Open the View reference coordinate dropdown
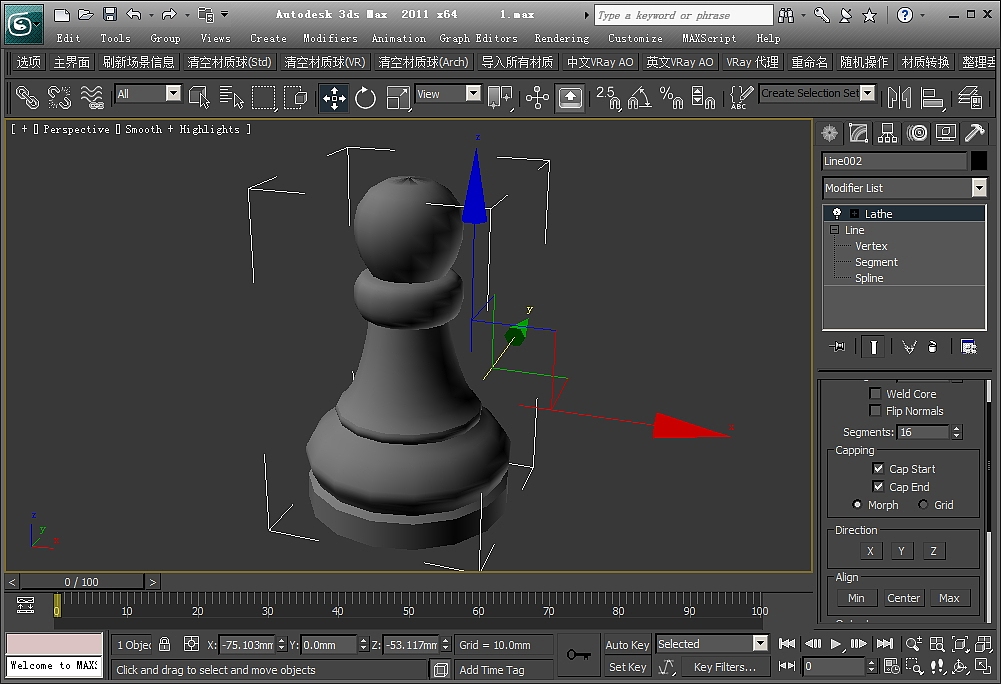Screen dimensions: 1001x684 [473, 93]
